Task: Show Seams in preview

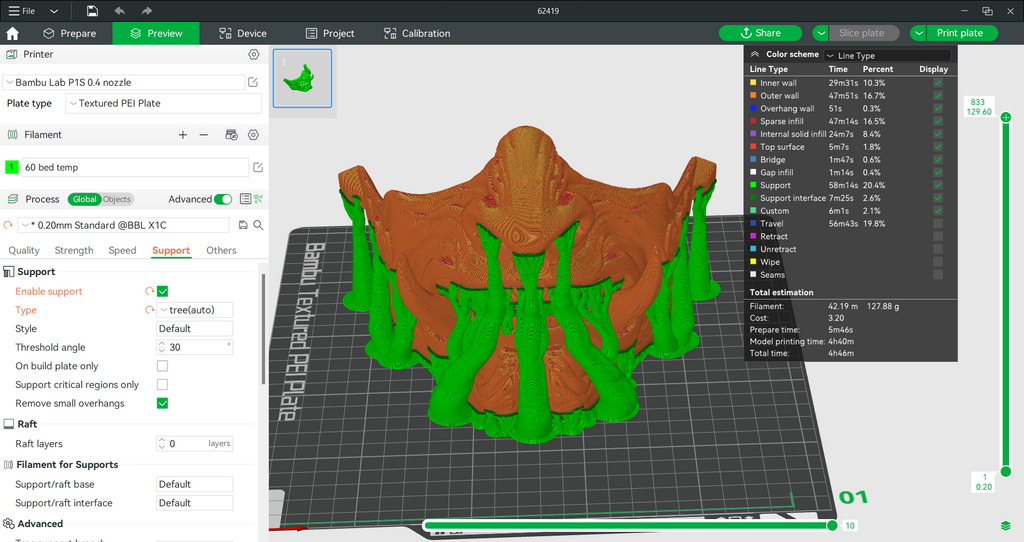Action: tap(938, 275)
